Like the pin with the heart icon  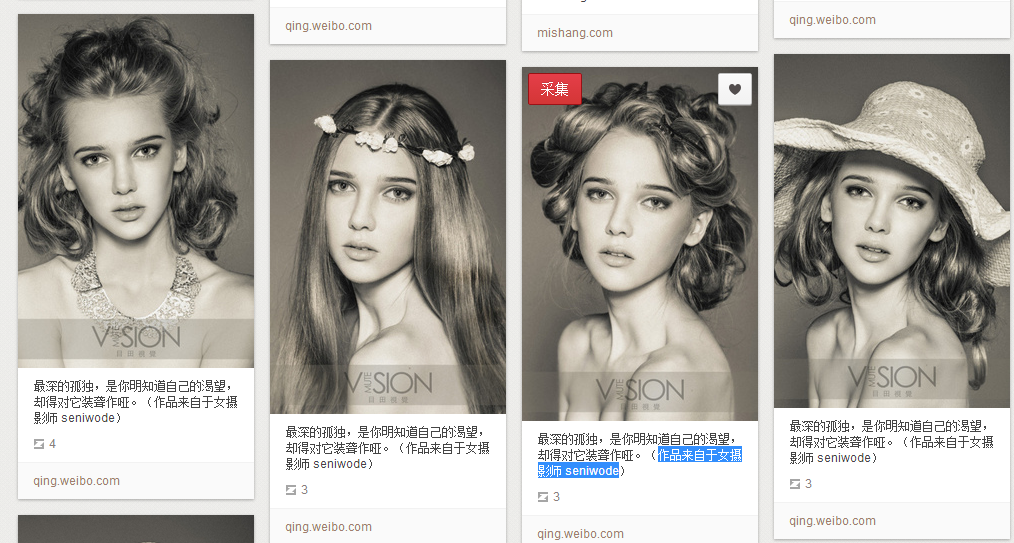(734, 89)
